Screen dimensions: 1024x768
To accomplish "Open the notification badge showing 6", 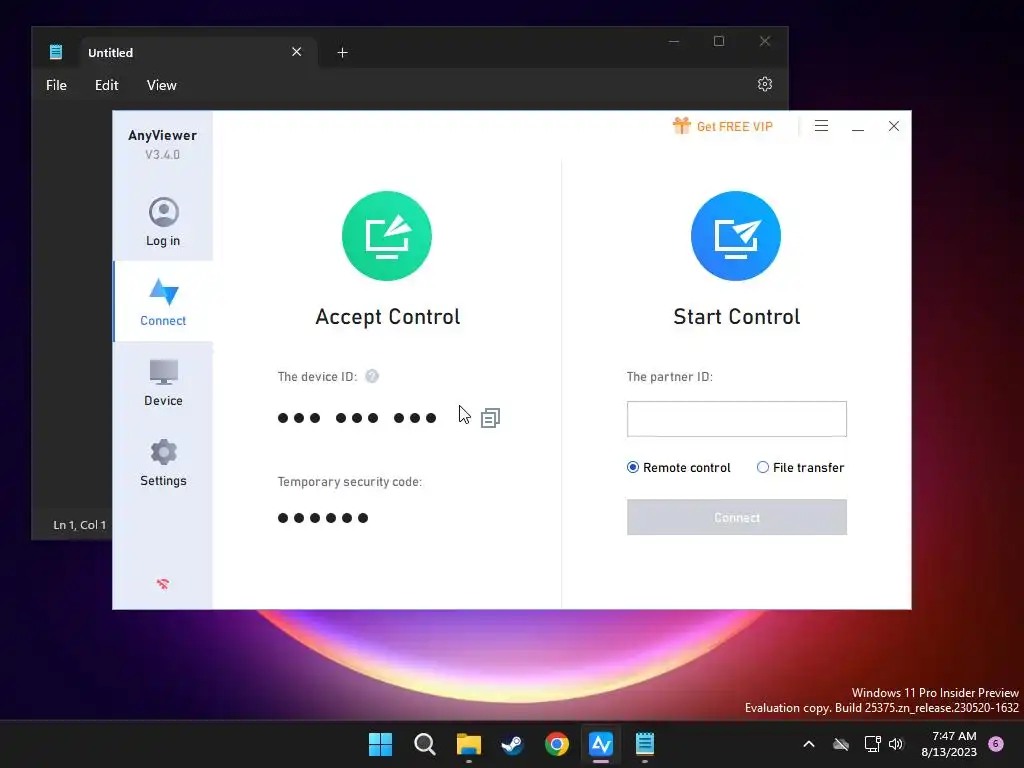I will click(x=996, y=743).
